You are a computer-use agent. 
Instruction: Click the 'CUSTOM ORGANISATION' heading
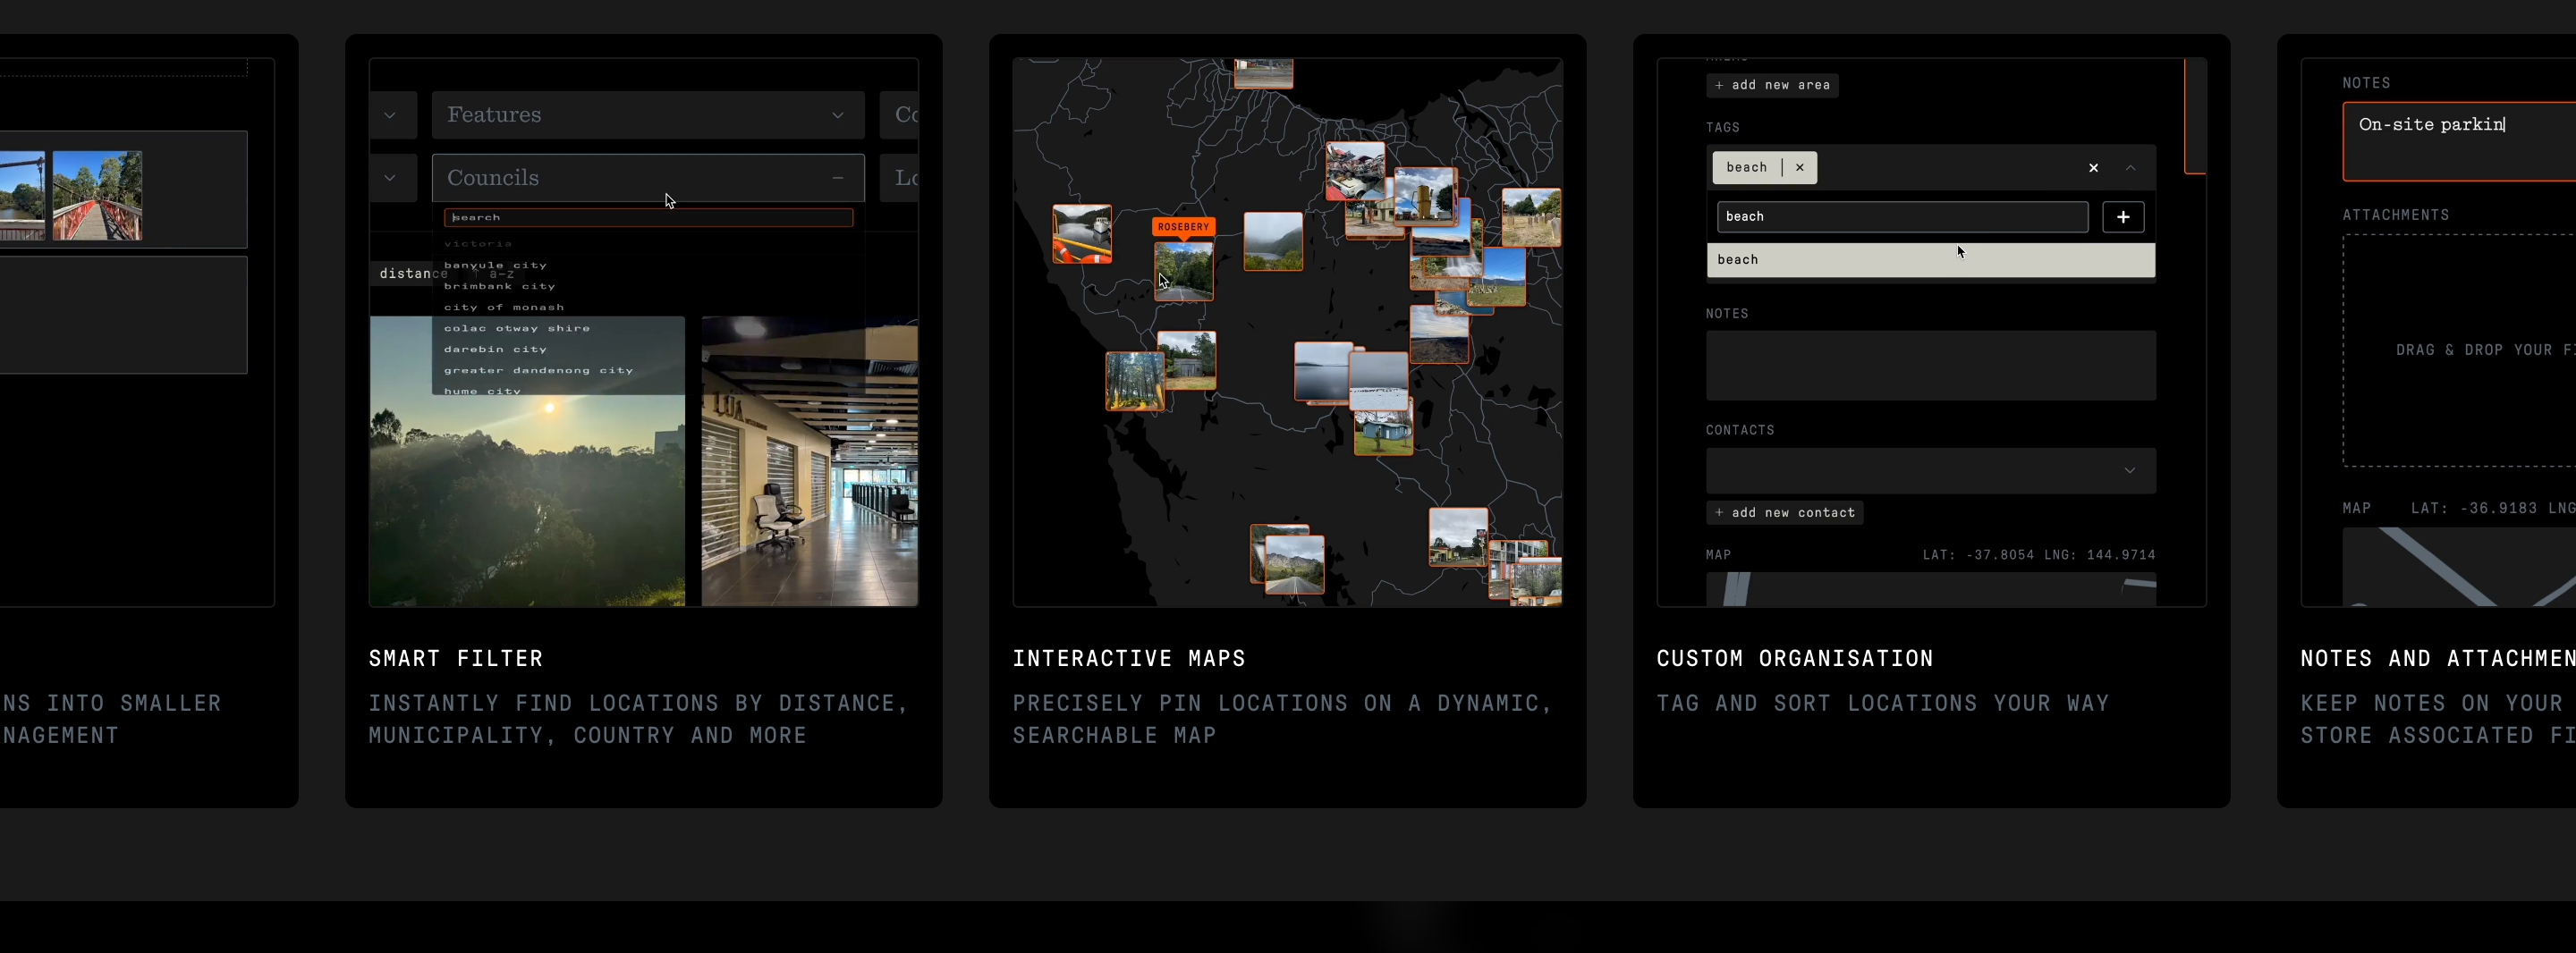1795,658
